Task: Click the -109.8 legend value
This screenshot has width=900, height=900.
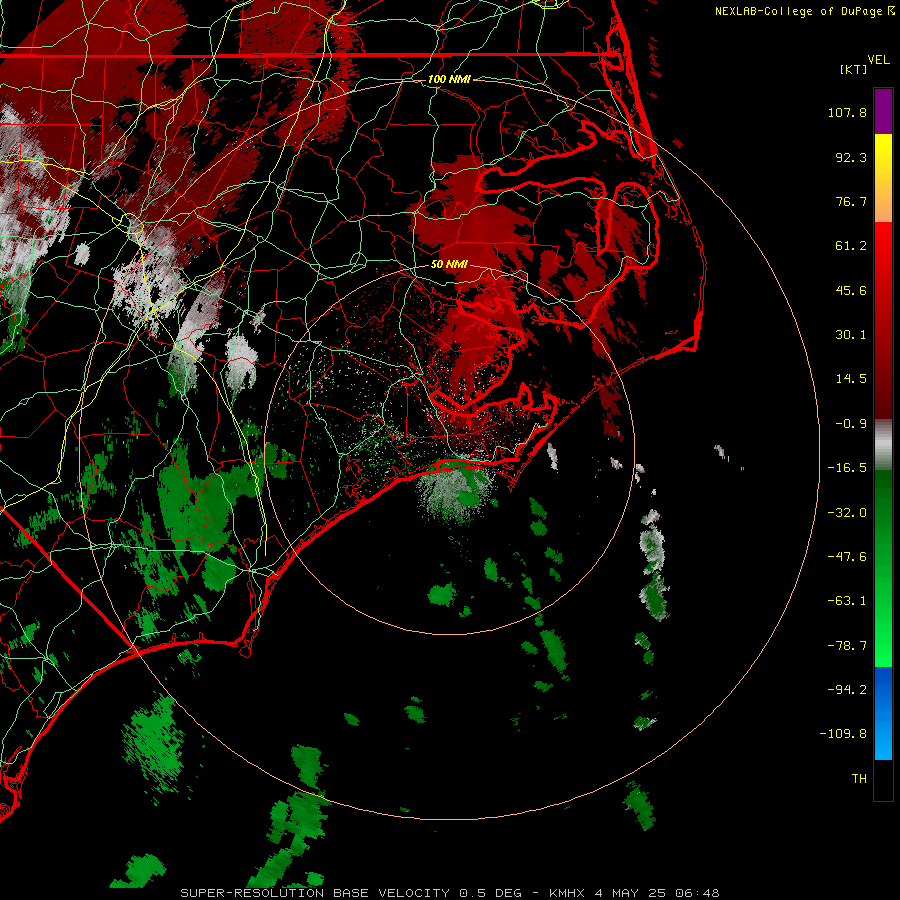Action: click(x=844, y=734)
